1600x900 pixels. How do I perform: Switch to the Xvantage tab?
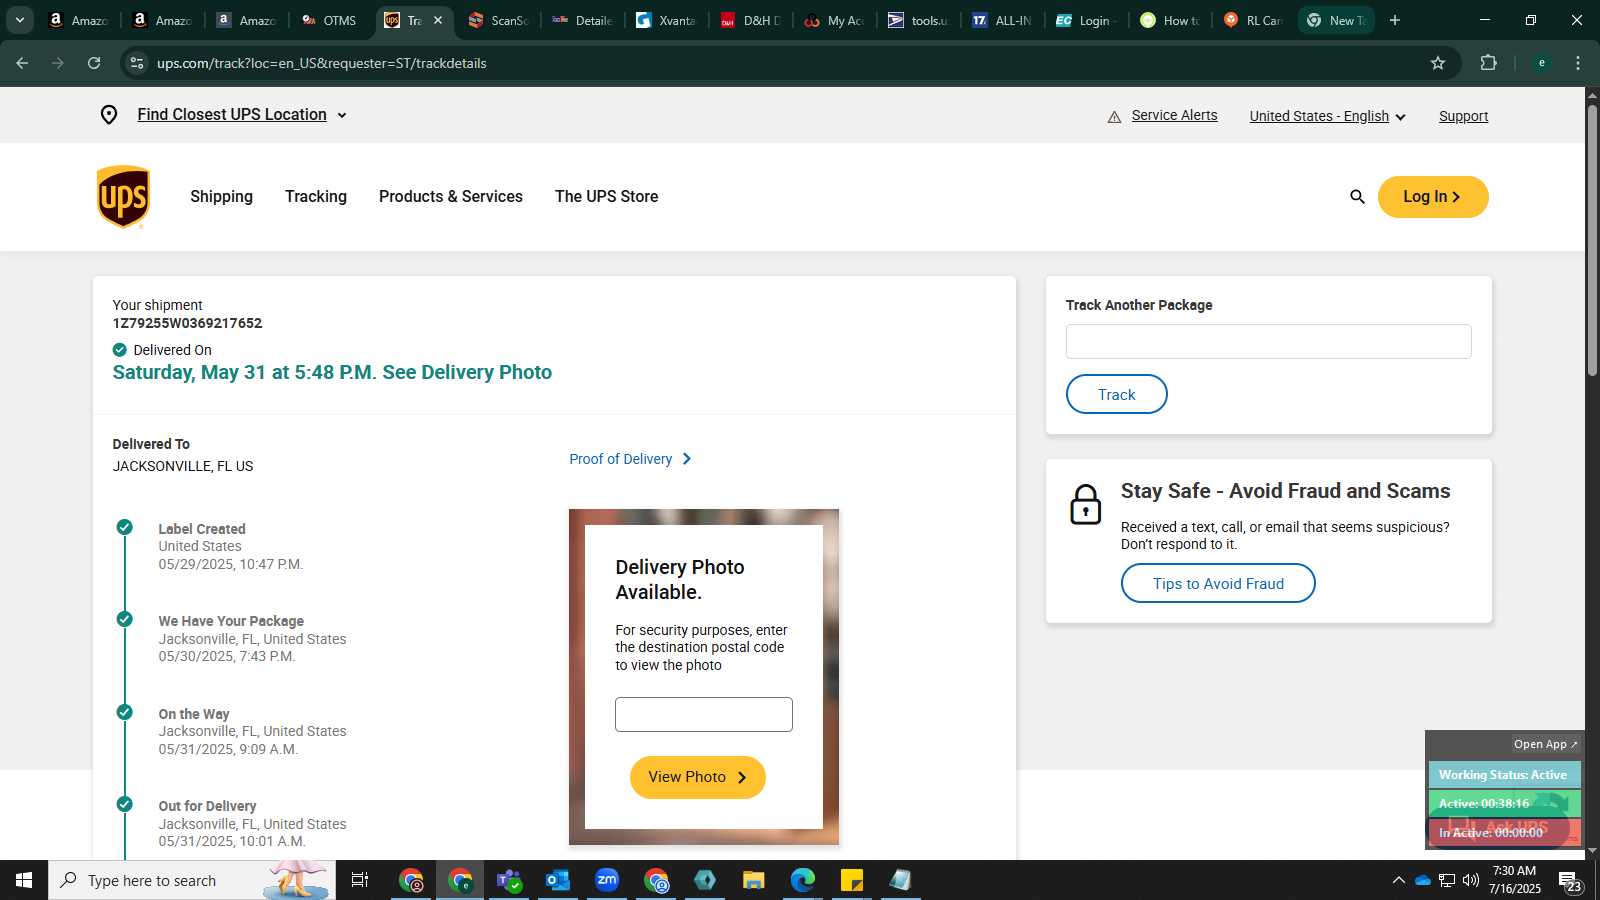[666, 20]
